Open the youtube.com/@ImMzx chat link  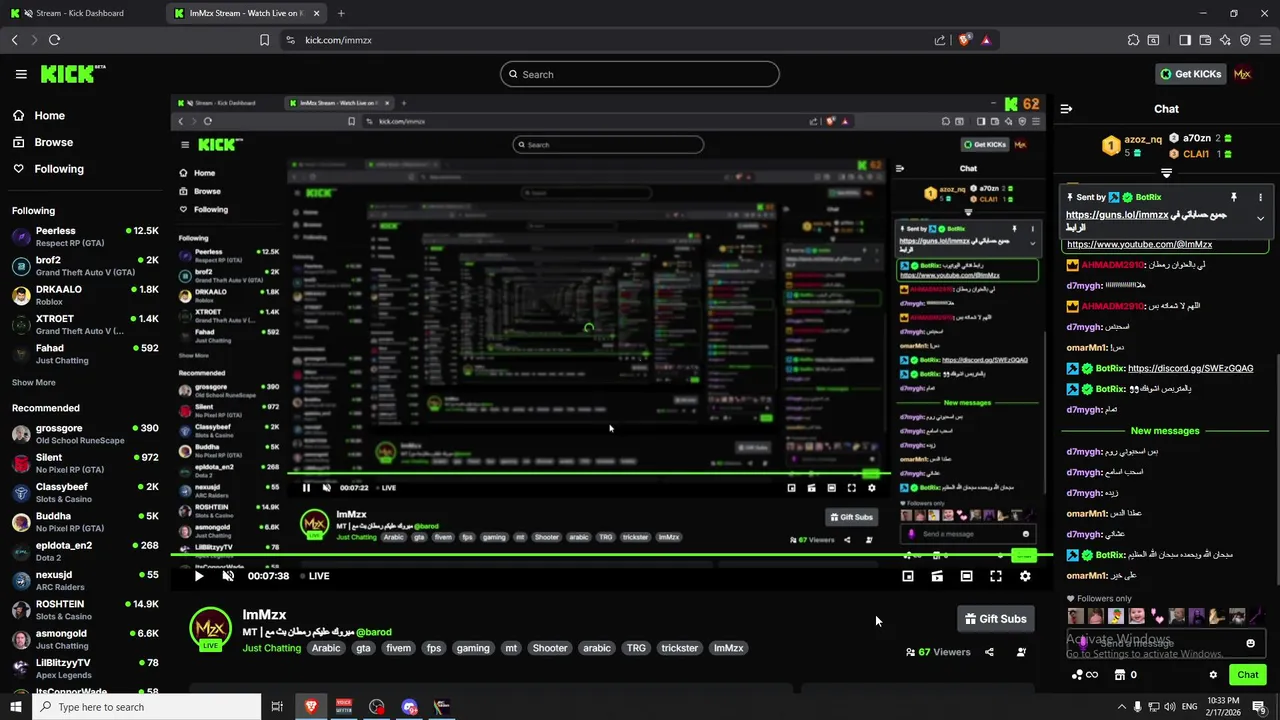click(1139, 244)
